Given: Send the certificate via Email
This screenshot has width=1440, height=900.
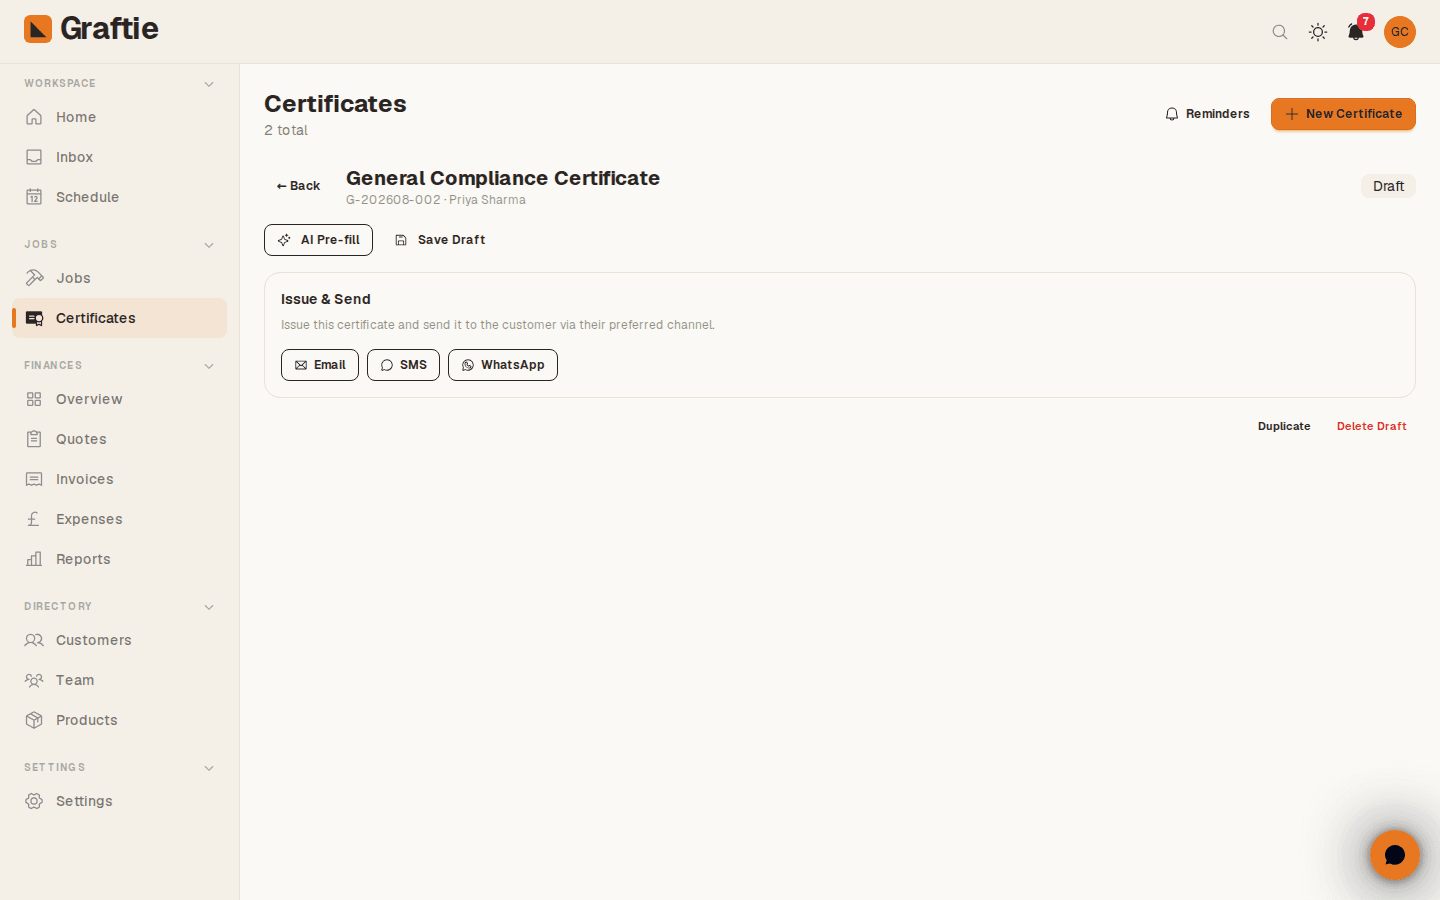Looking at the screenshot, I should point(320,365).
